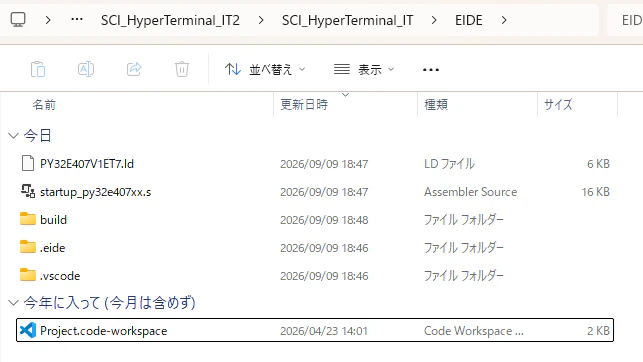The width and height of the screenshot is (643, 362).
Task: Click the LD ファイル type cell
Action: (449, 164)
